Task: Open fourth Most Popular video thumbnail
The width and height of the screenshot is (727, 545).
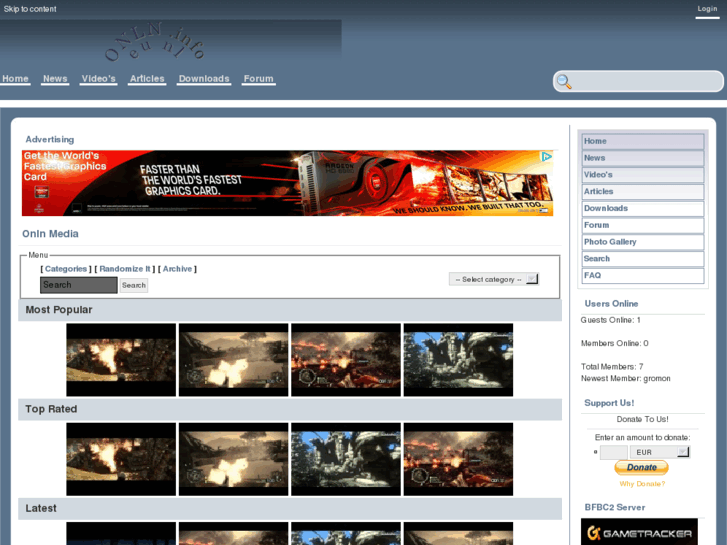Action: coord(458,360)
